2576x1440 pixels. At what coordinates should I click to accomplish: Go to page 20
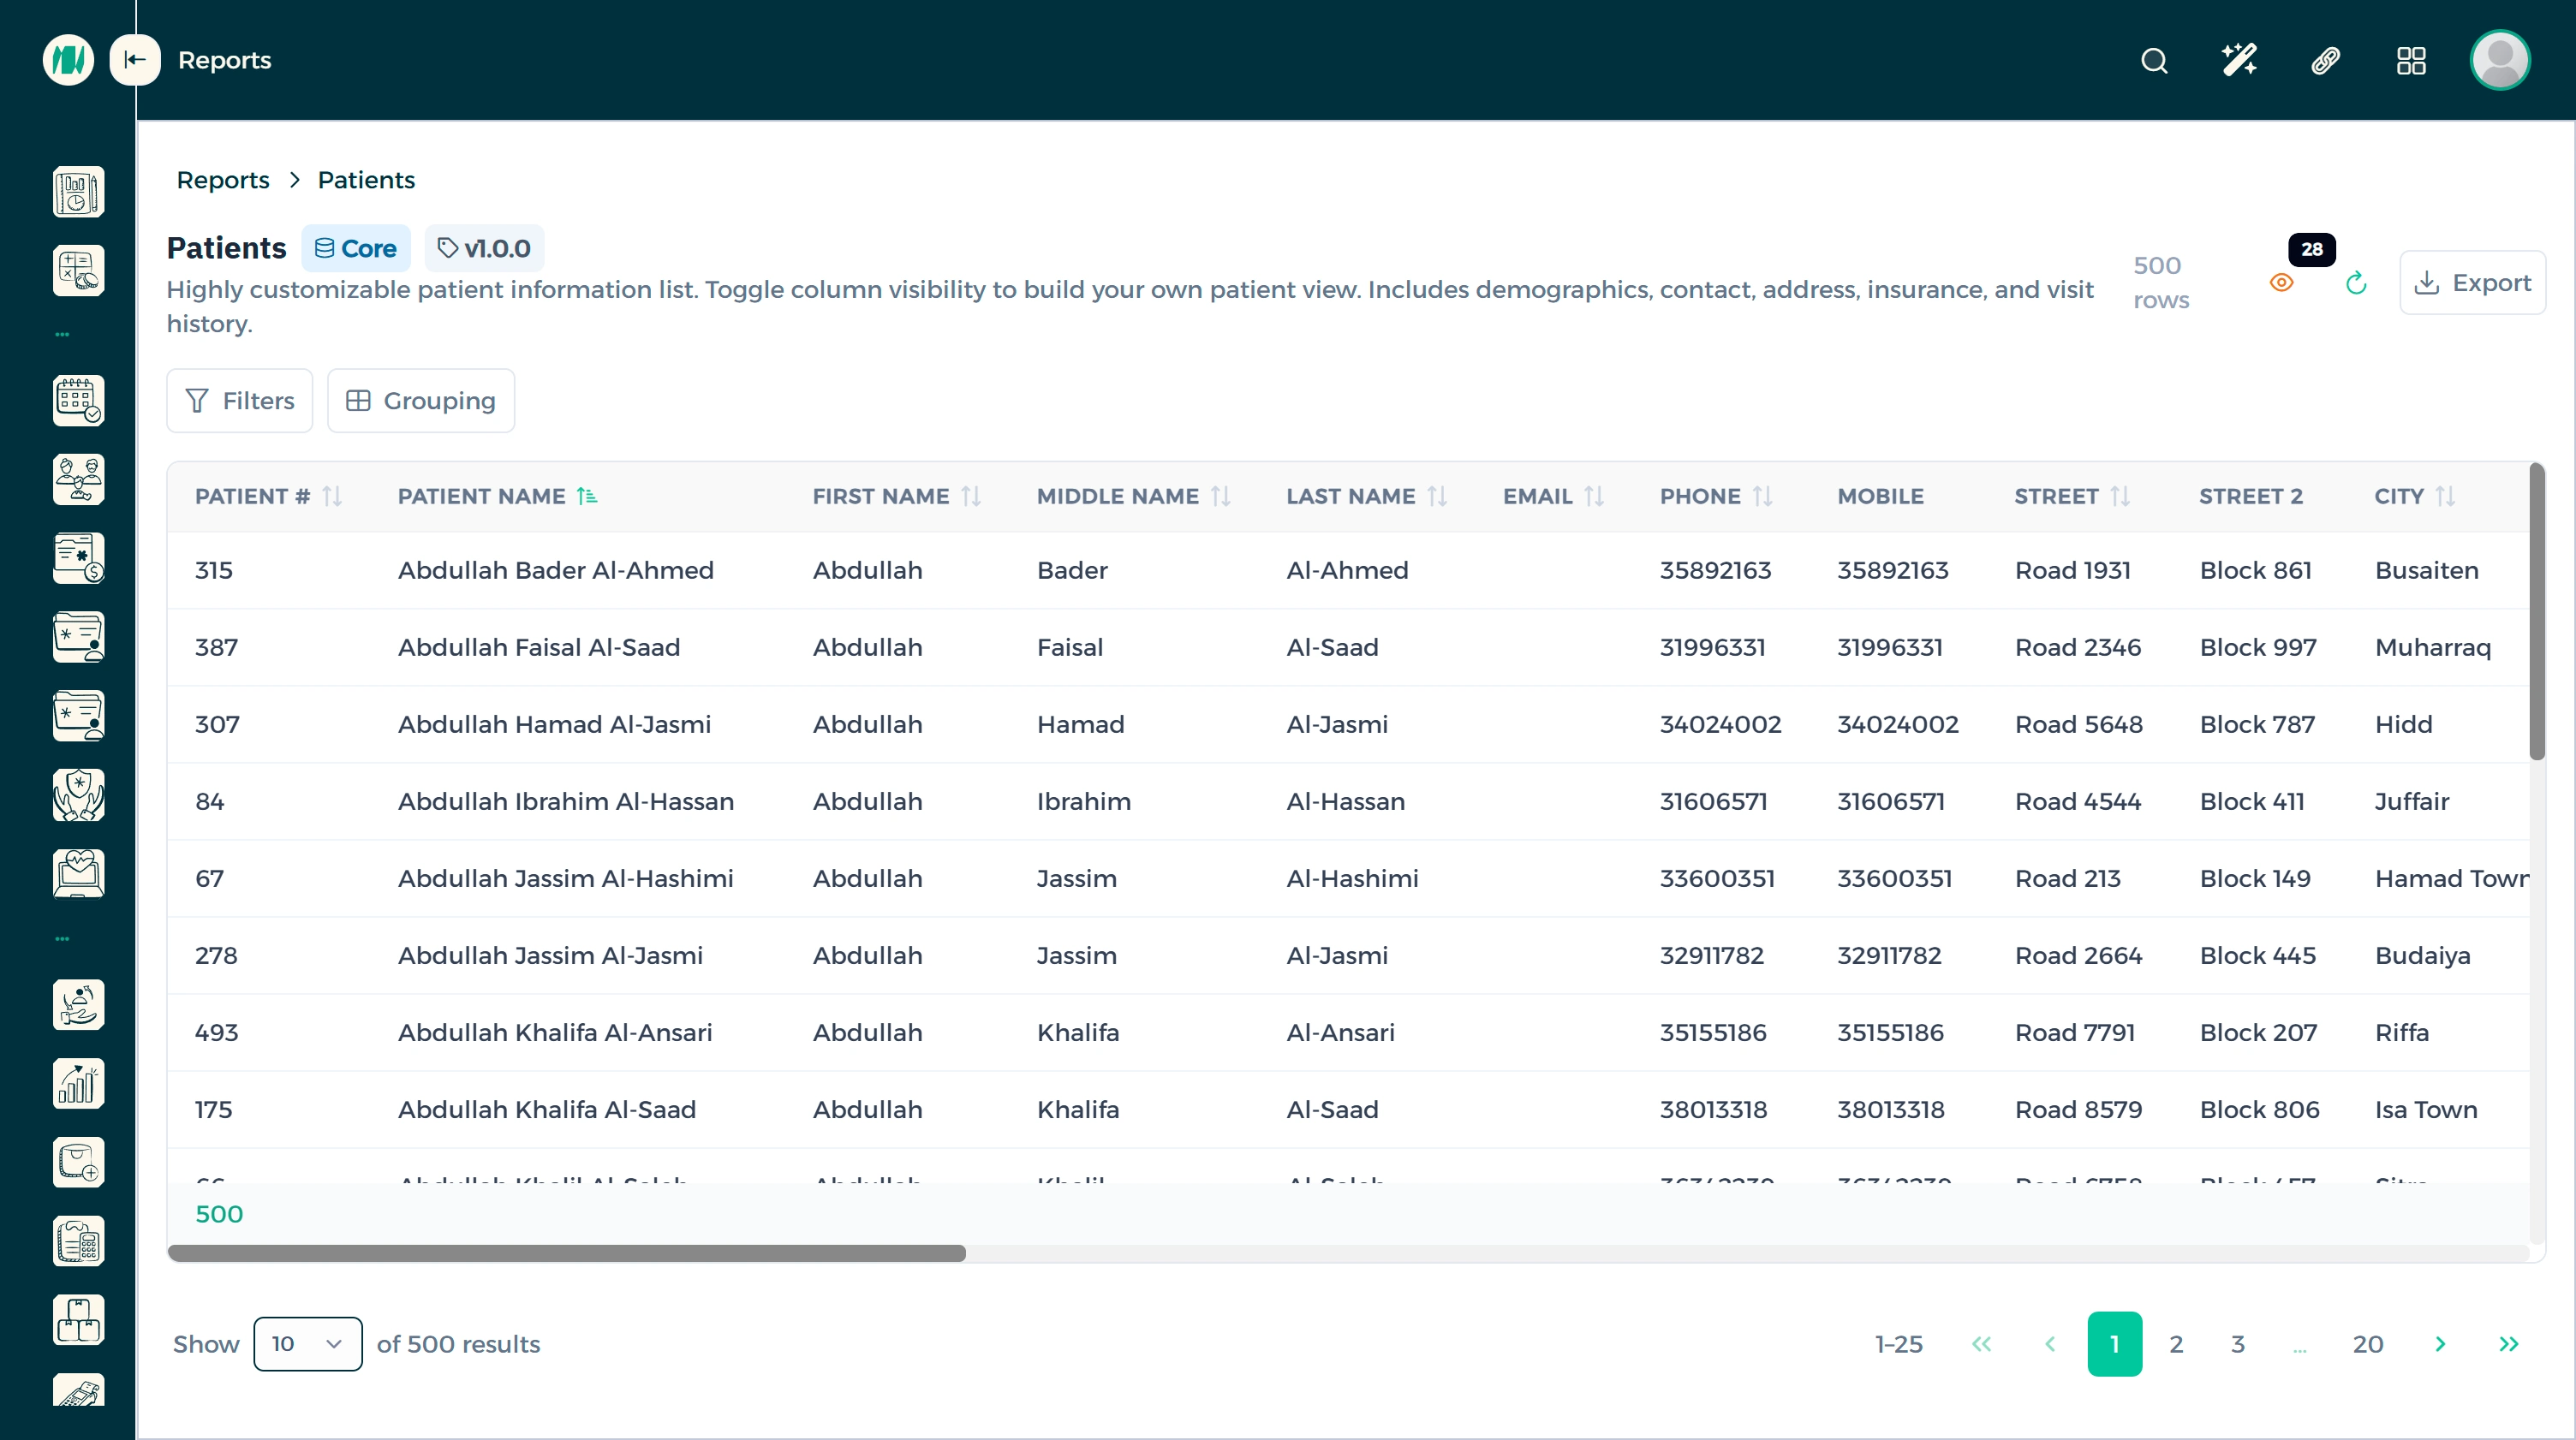pos(2368,1344)
